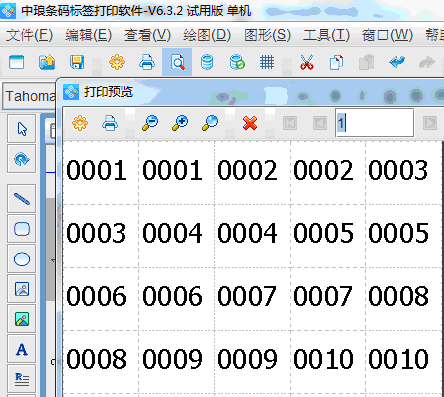Click the 打印预览 window title

[x=108, y=92]
